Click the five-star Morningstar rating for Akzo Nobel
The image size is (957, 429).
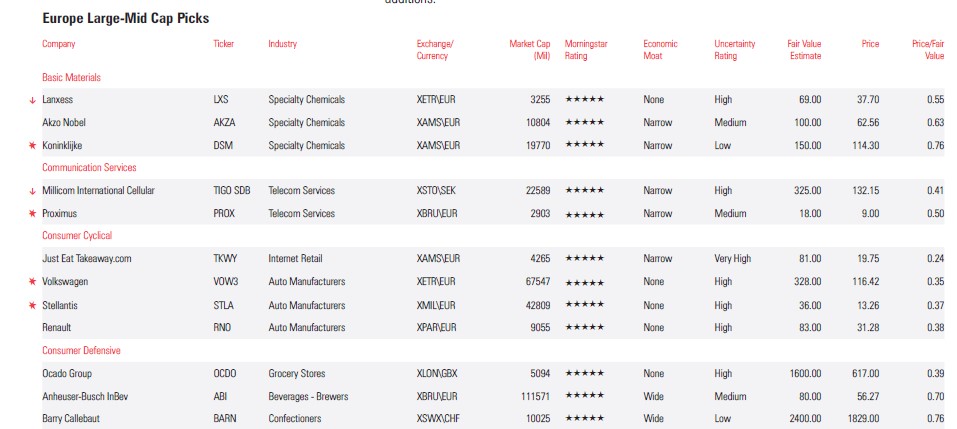tap(584, 123)
